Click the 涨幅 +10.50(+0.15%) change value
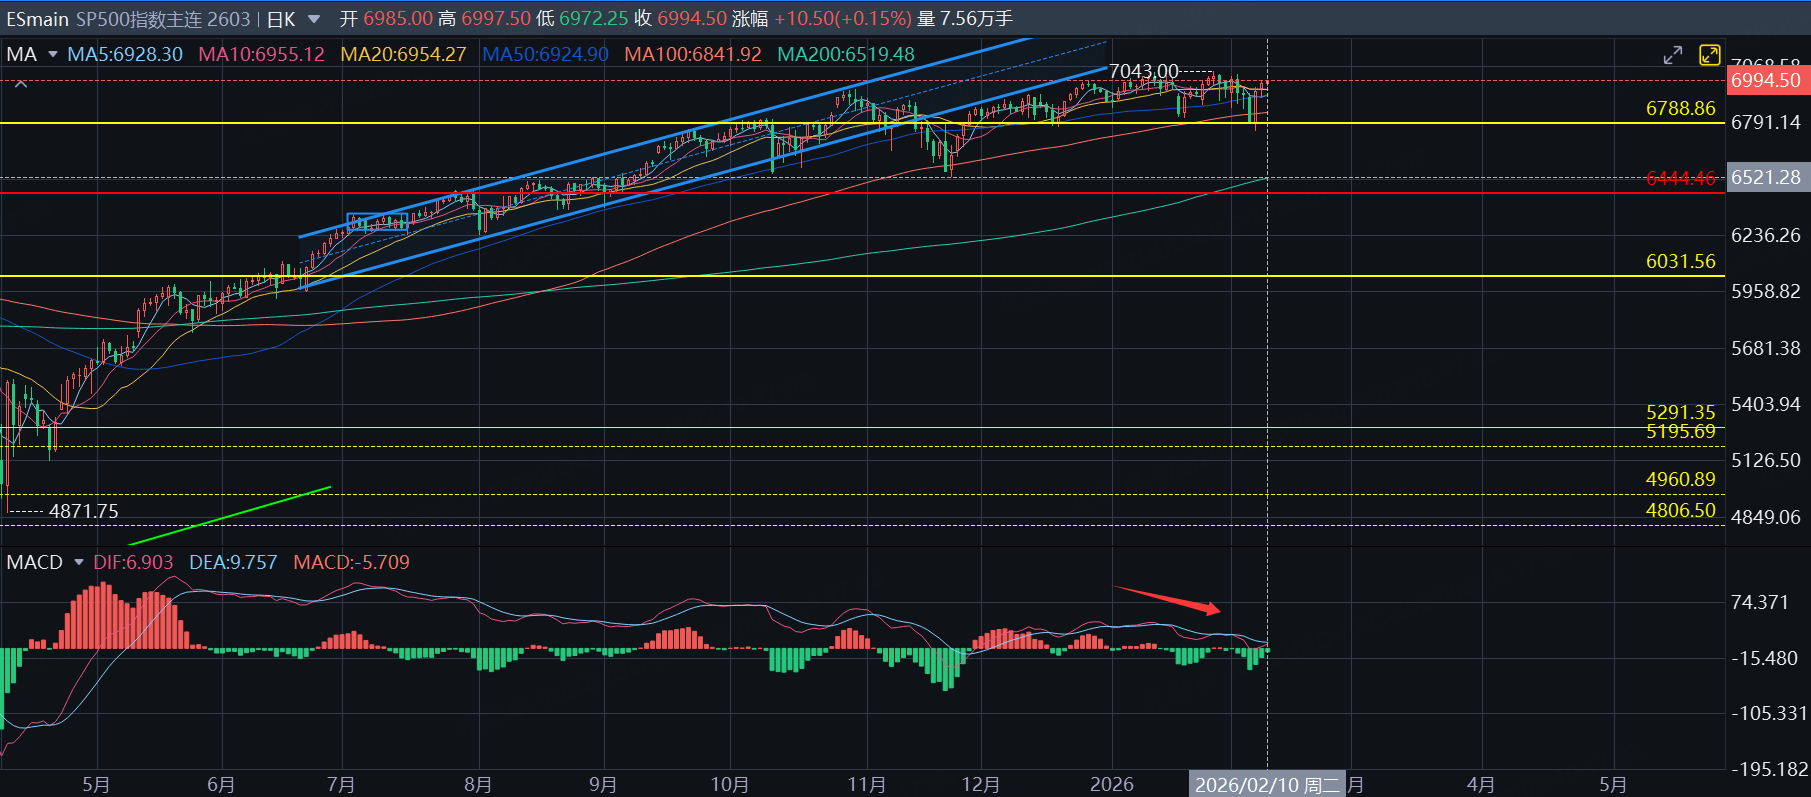The width and height of the screenshot is (1811, 797). [x=821, y=19]
